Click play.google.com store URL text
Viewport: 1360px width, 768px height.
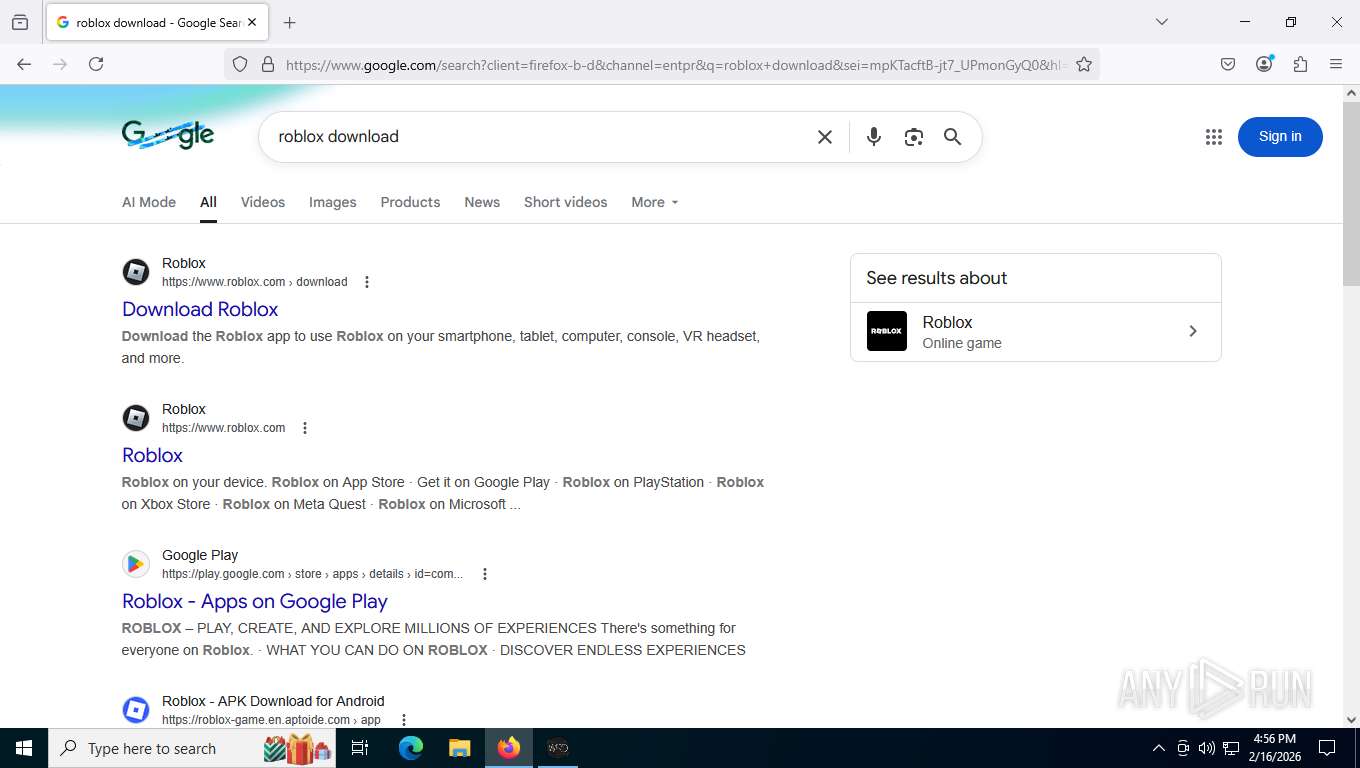(312, 574)
